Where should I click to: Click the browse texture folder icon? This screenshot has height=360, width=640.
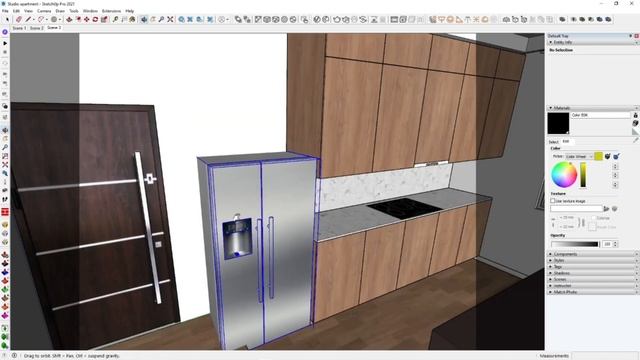(x=606, y=209)
